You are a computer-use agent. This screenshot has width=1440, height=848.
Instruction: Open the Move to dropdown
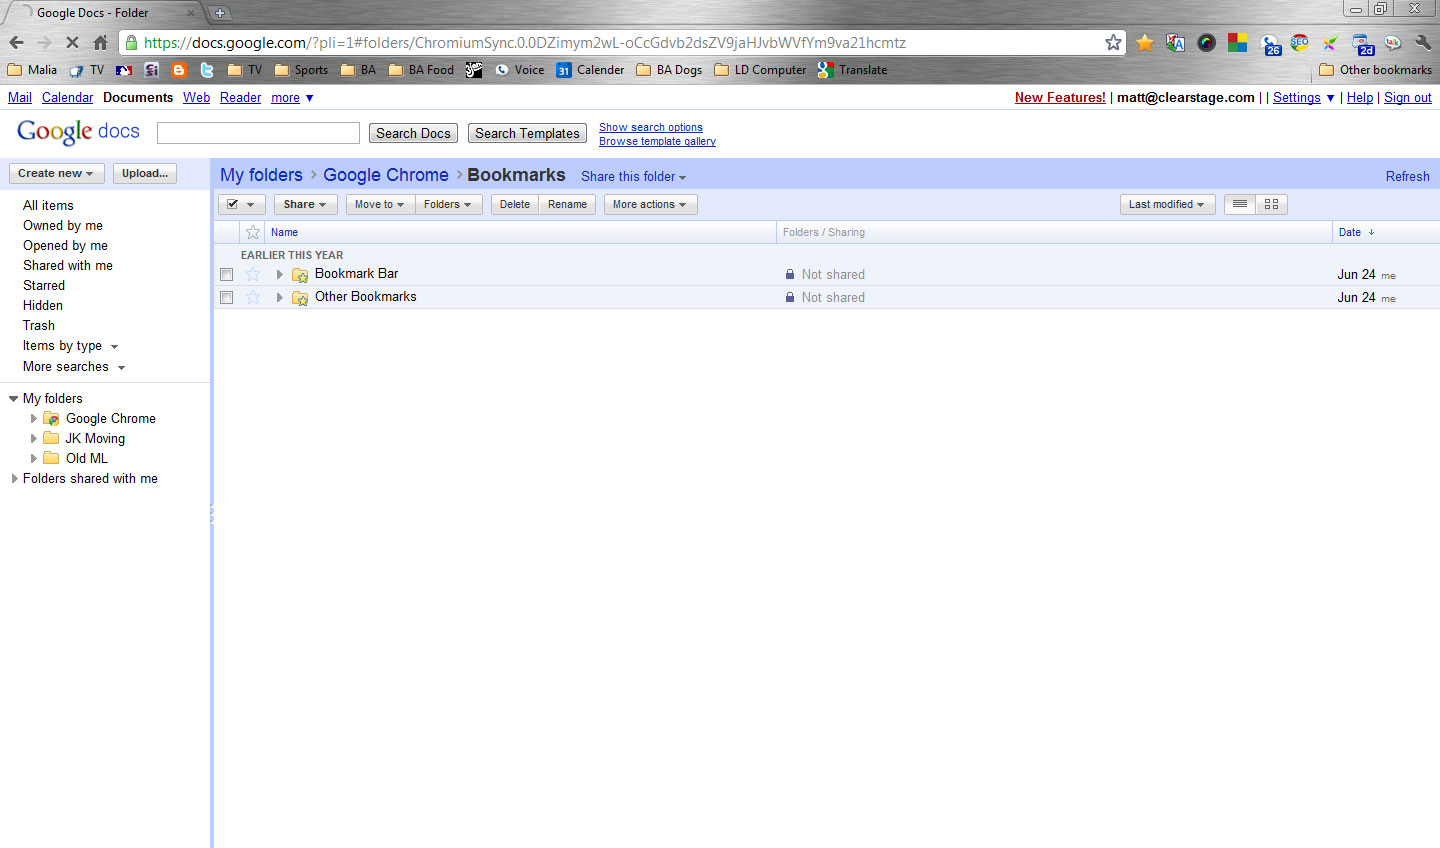point(379,204)
